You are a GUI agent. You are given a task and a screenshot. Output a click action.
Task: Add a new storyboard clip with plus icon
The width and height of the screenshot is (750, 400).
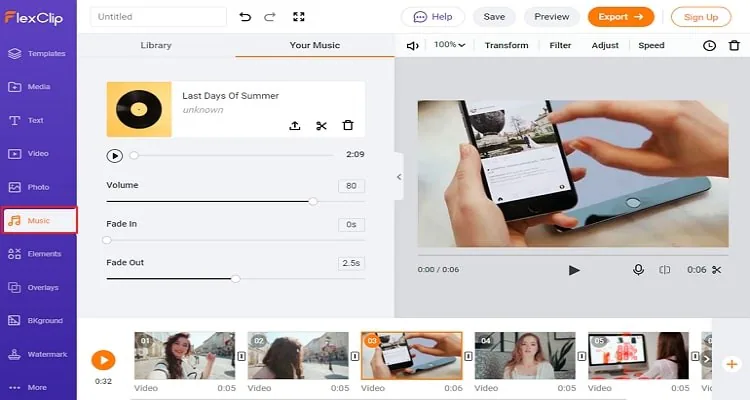click(732, 365)
